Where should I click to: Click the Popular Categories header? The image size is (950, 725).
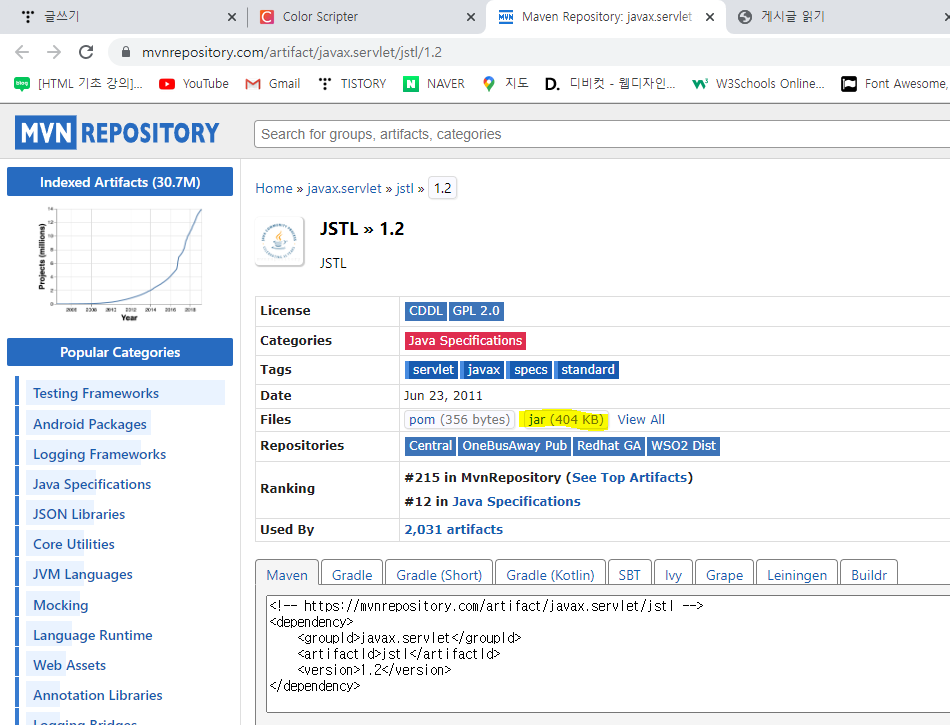120,352
